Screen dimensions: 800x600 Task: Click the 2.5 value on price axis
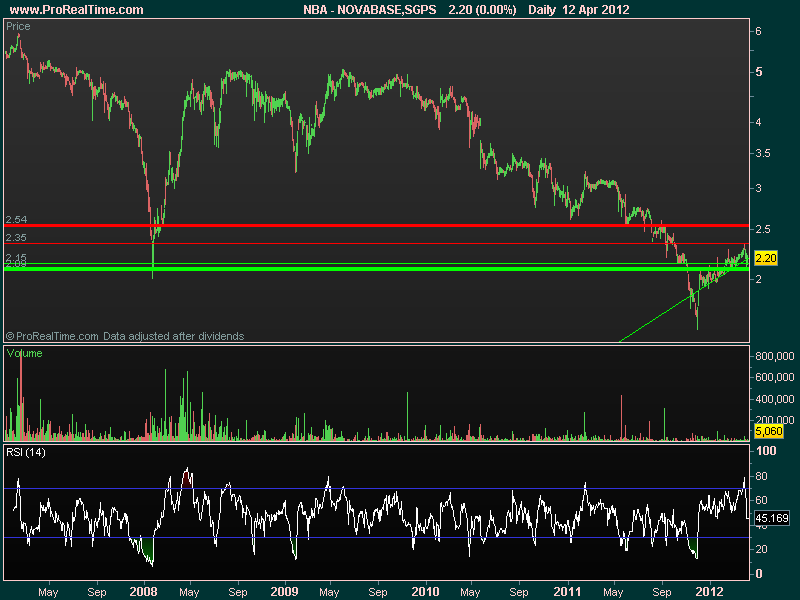click(x=763, y=229)
